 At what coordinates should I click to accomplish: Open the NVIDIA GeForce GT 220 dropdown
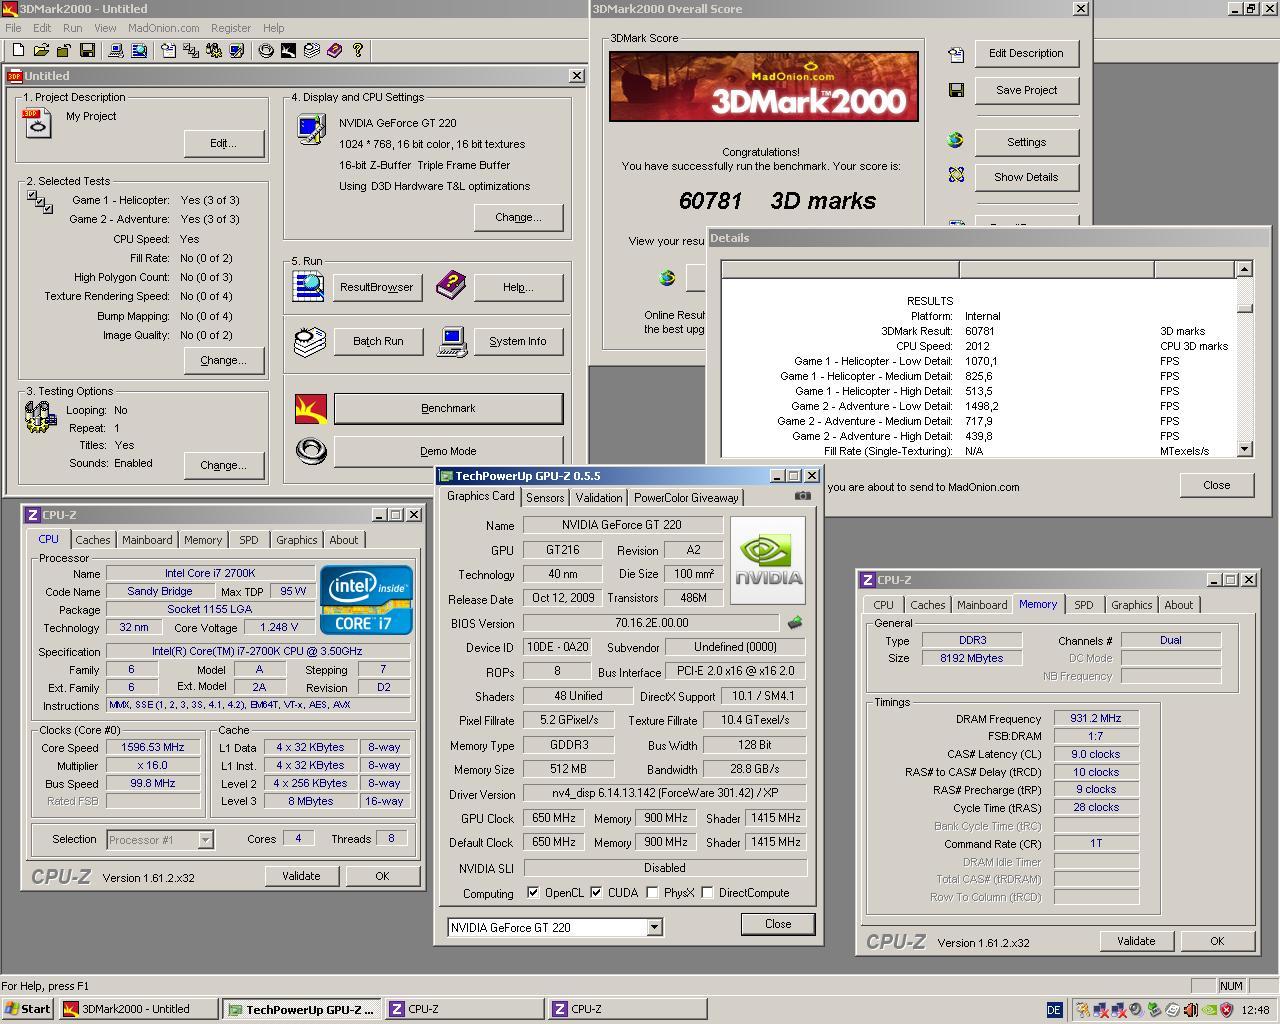[654, 928]
